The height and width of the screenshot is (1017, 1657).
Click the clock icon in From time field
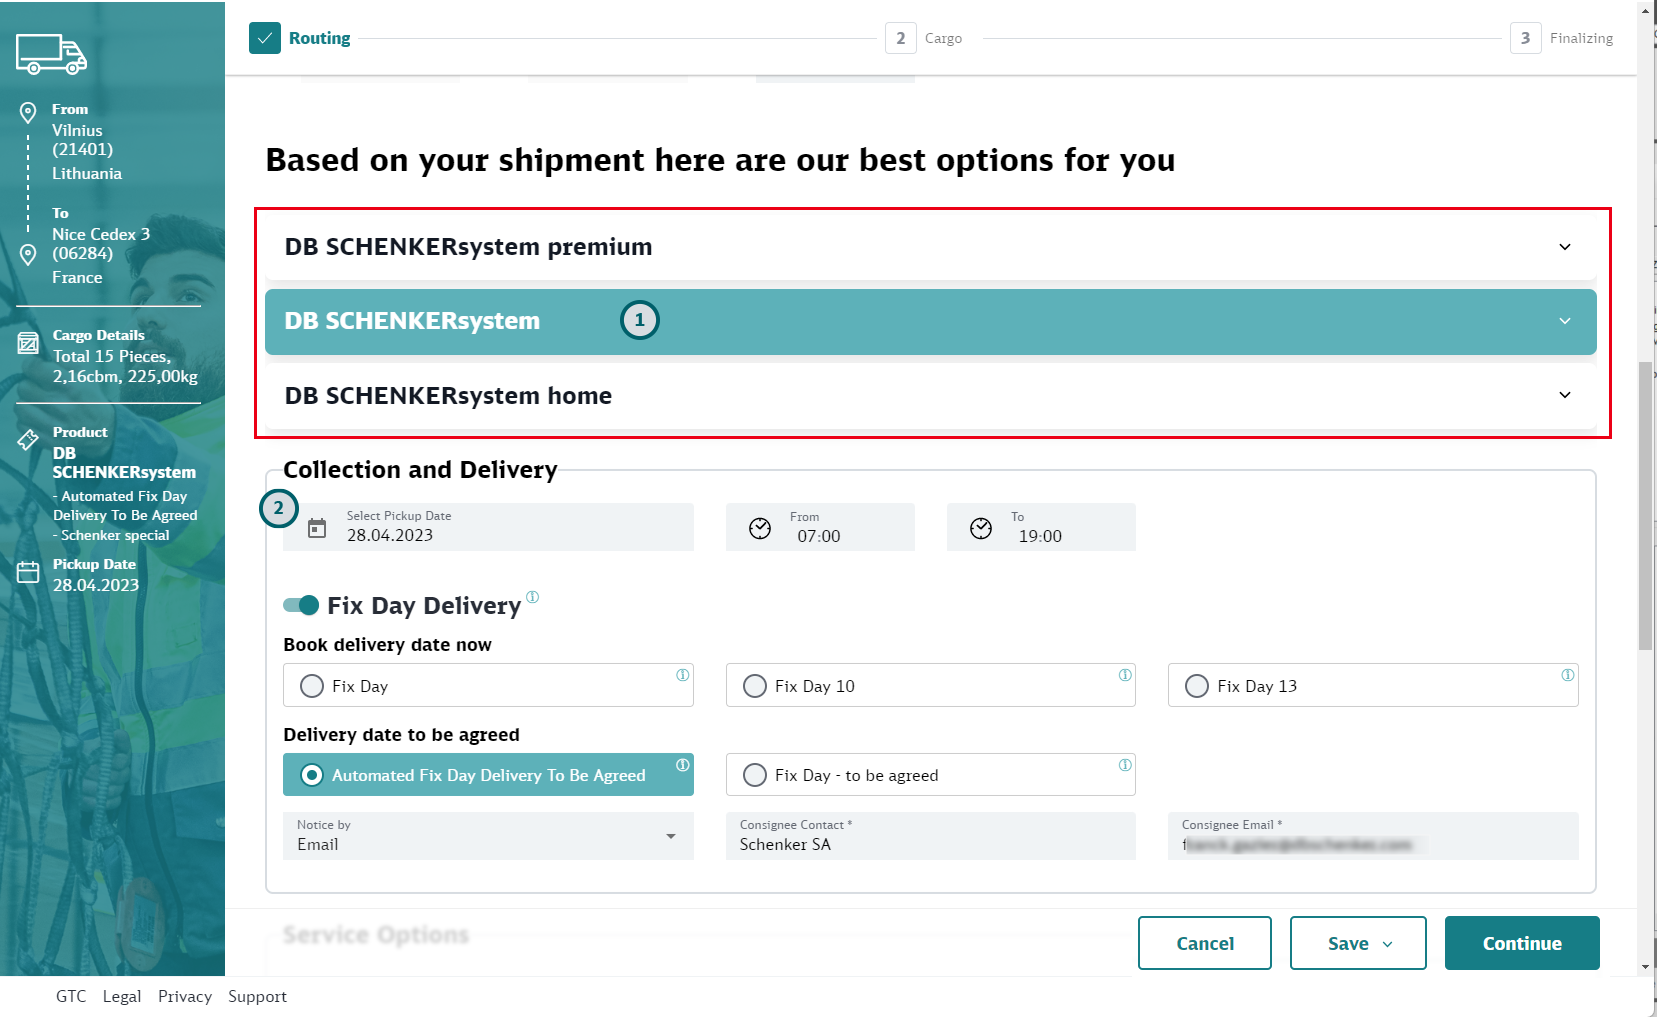(760, 528)
